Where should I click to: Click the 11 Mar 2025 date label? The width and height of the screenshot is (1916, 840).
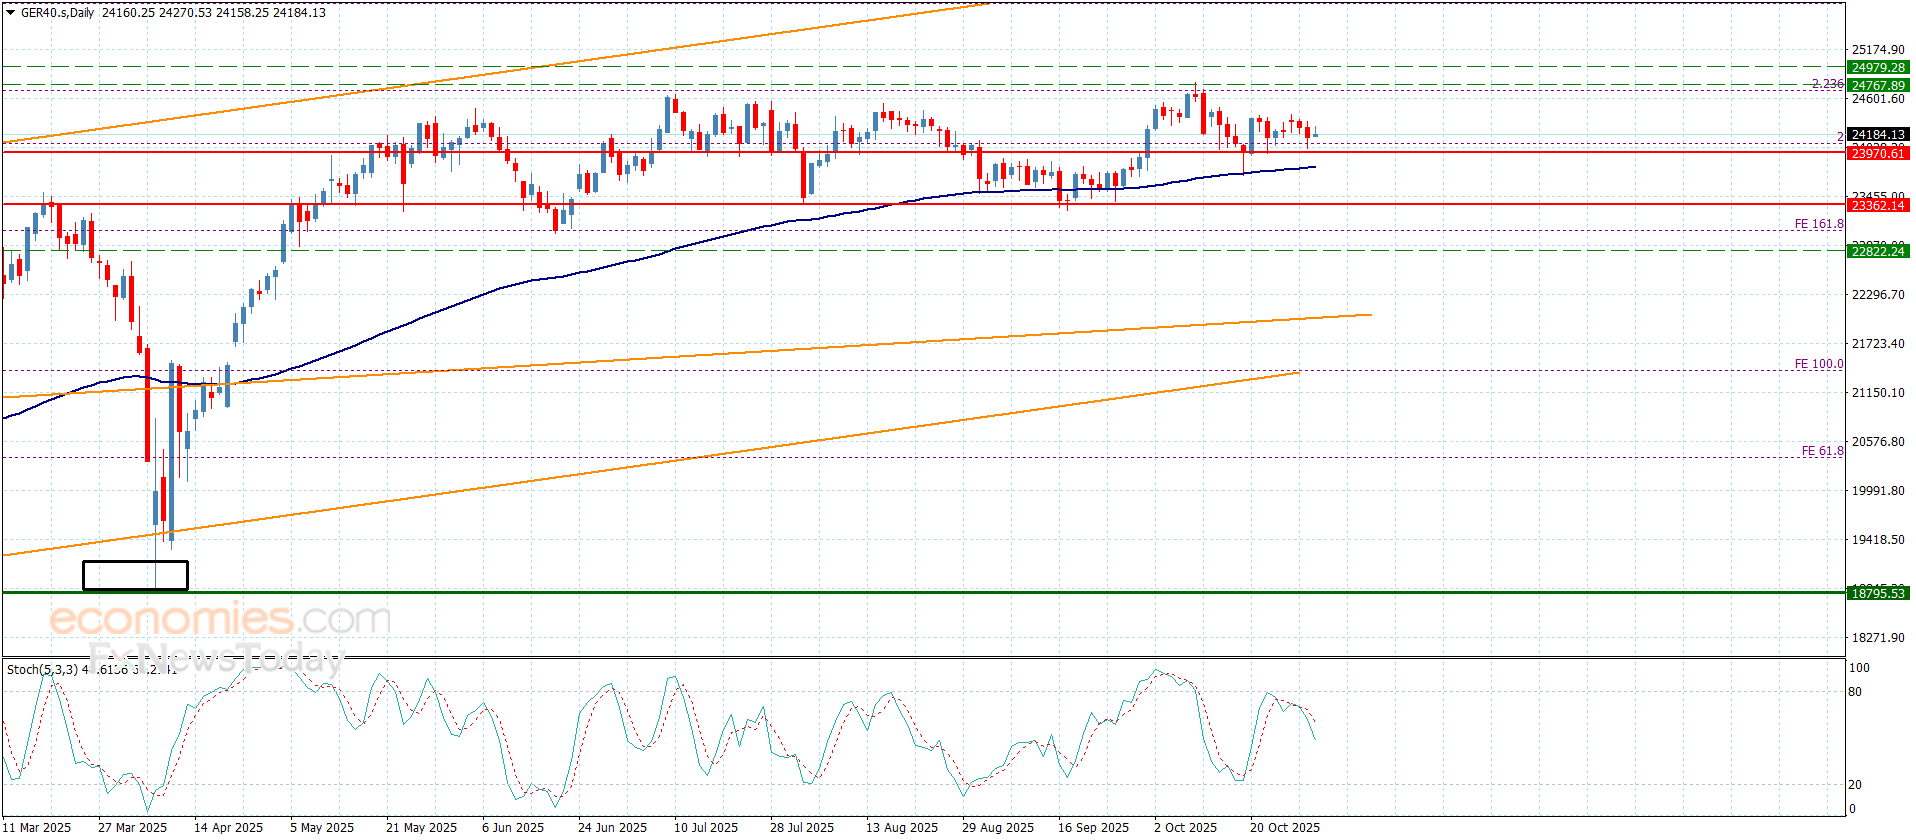[x=37, y=827]
